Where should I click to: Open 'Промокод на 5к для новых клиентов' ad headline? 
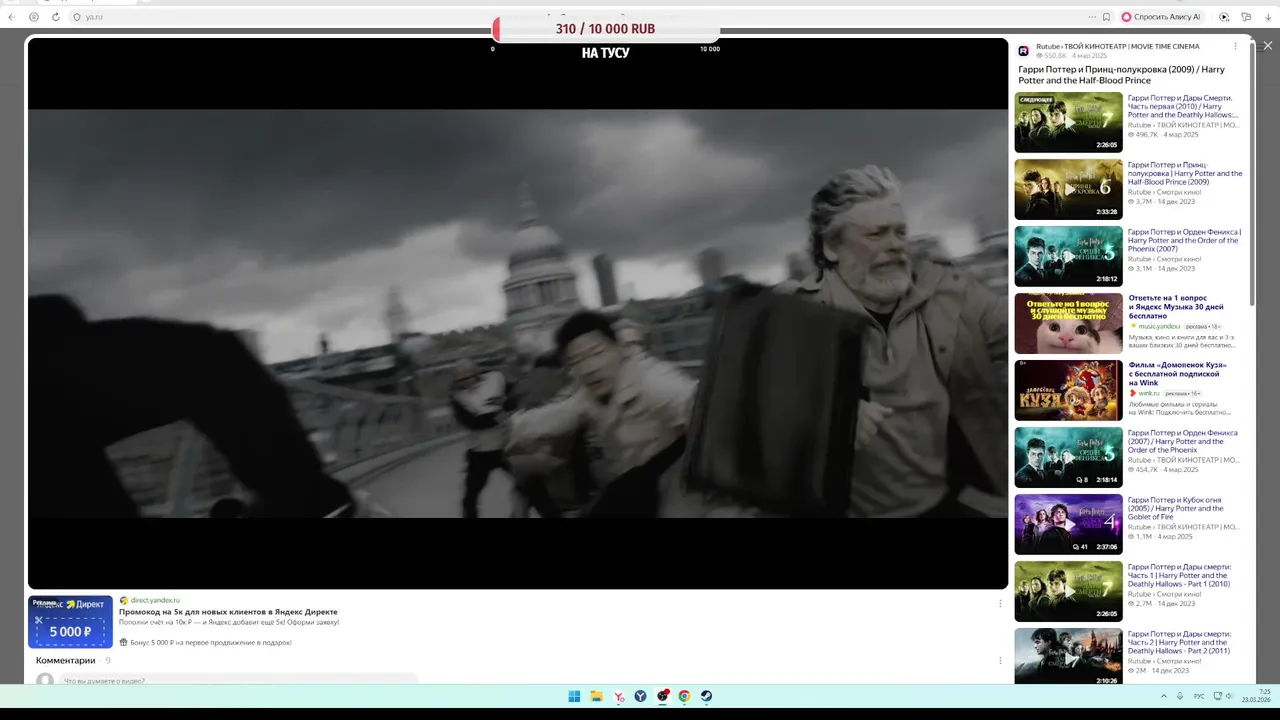(228, 611)
